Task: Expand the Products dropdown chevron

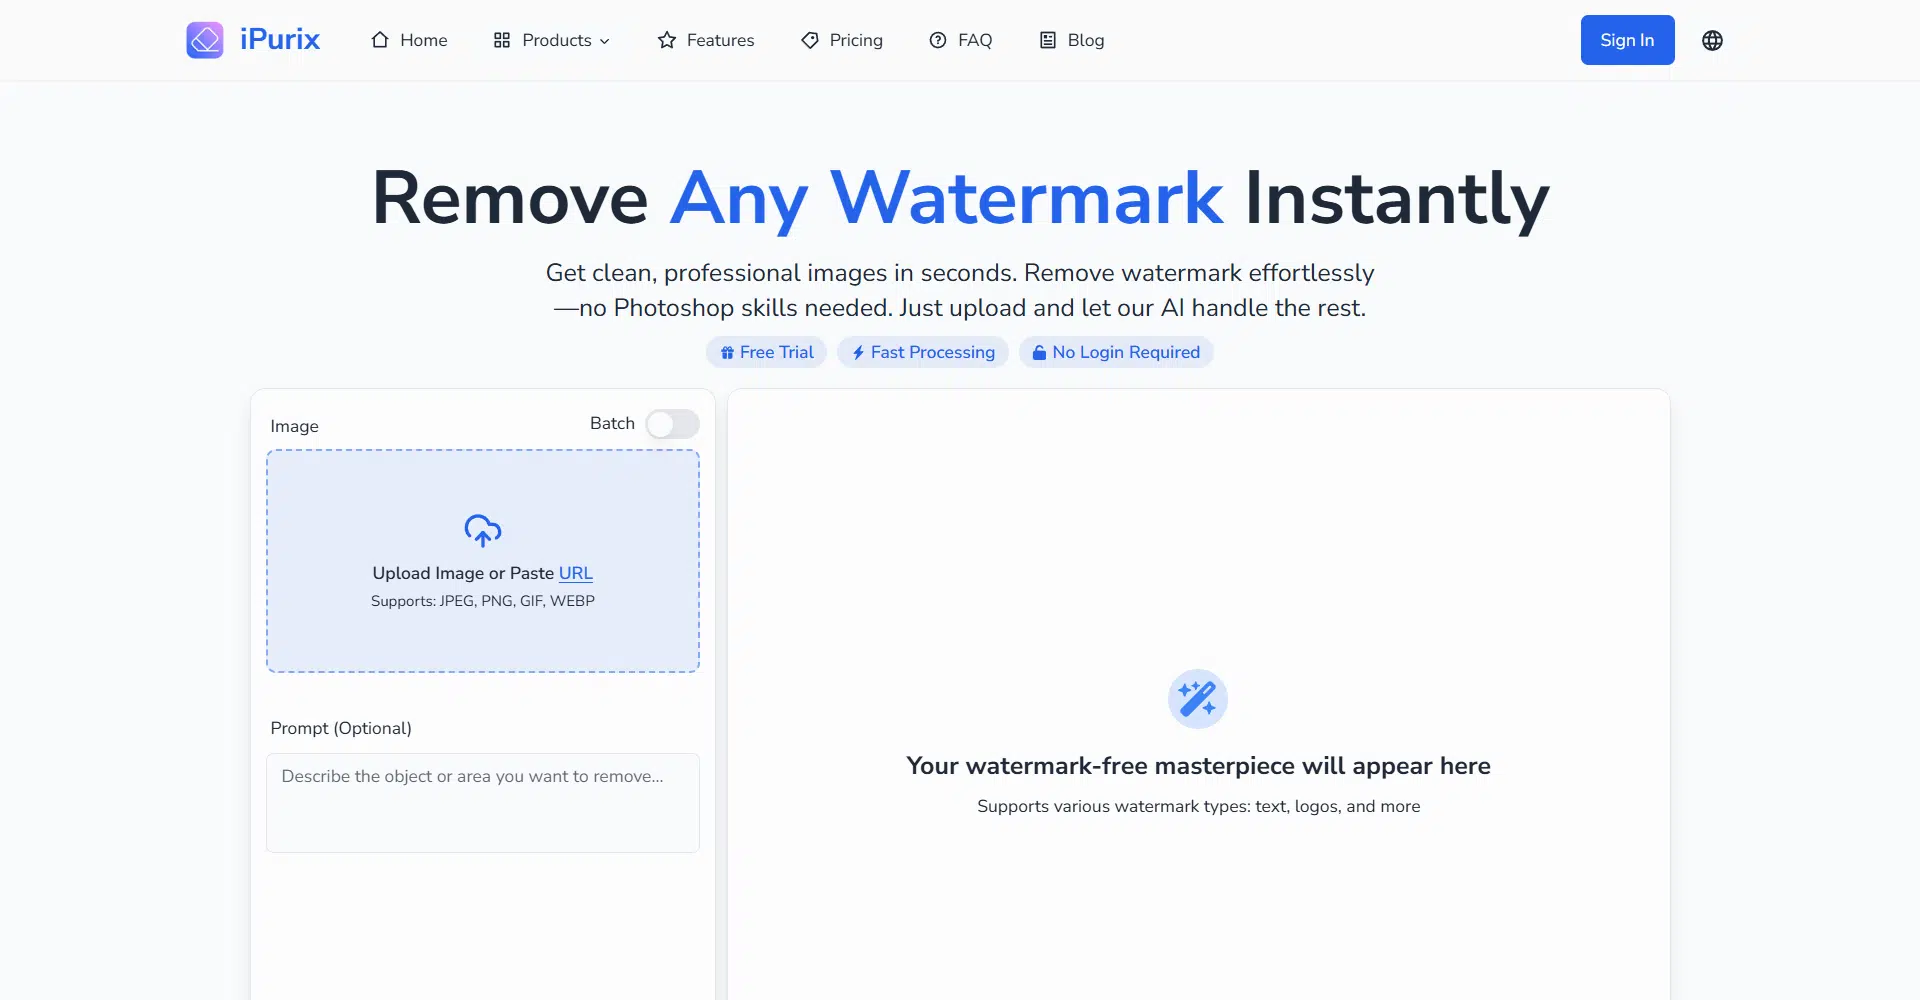Action: pyautogui.click(x=604, y=41)
